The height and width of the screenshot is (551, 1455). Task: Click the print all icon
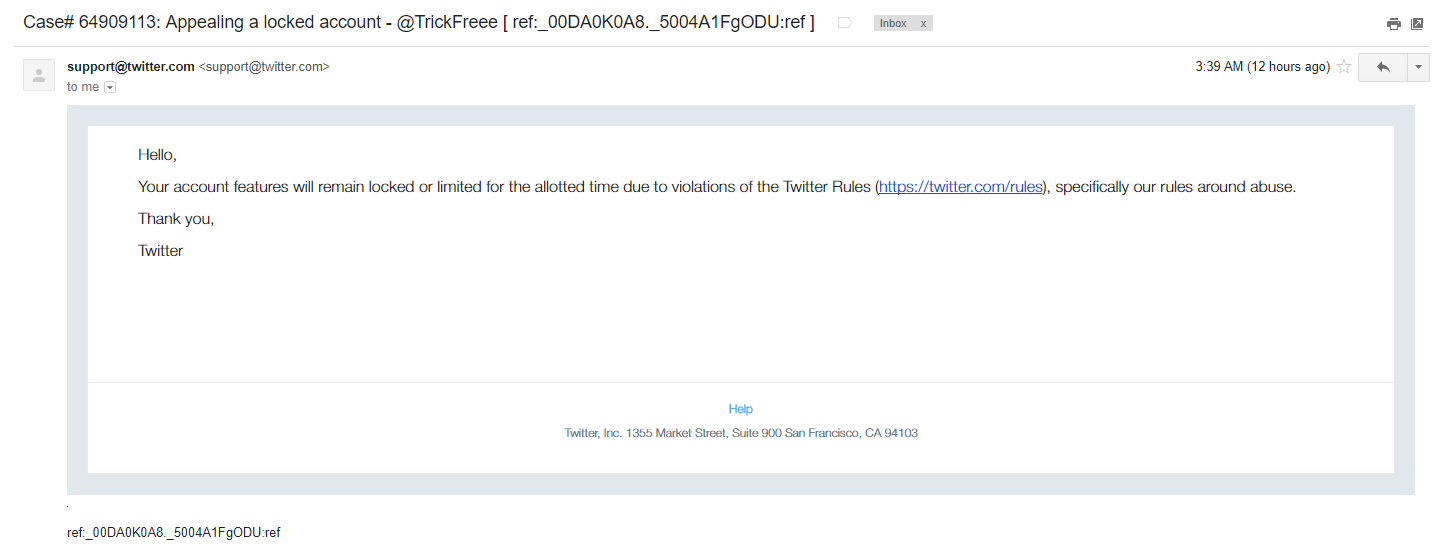click(x=1394, y=24)
